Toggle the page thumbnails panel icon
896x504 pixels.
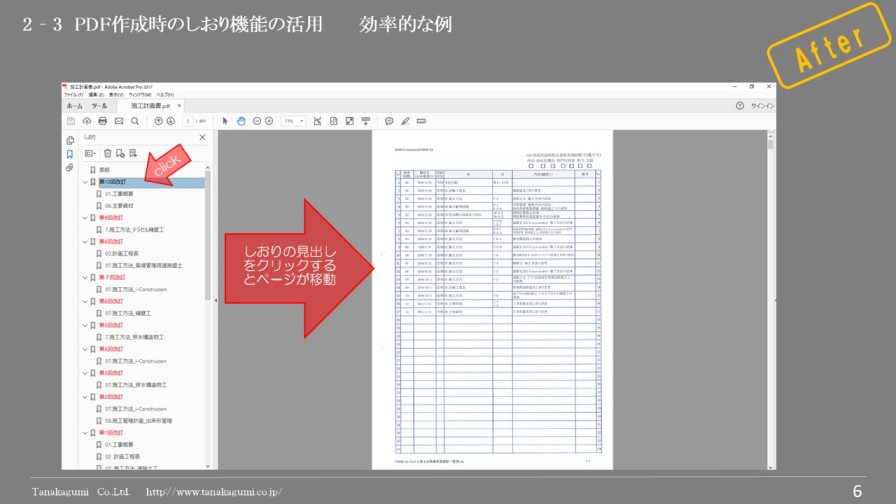coord(70,140)
